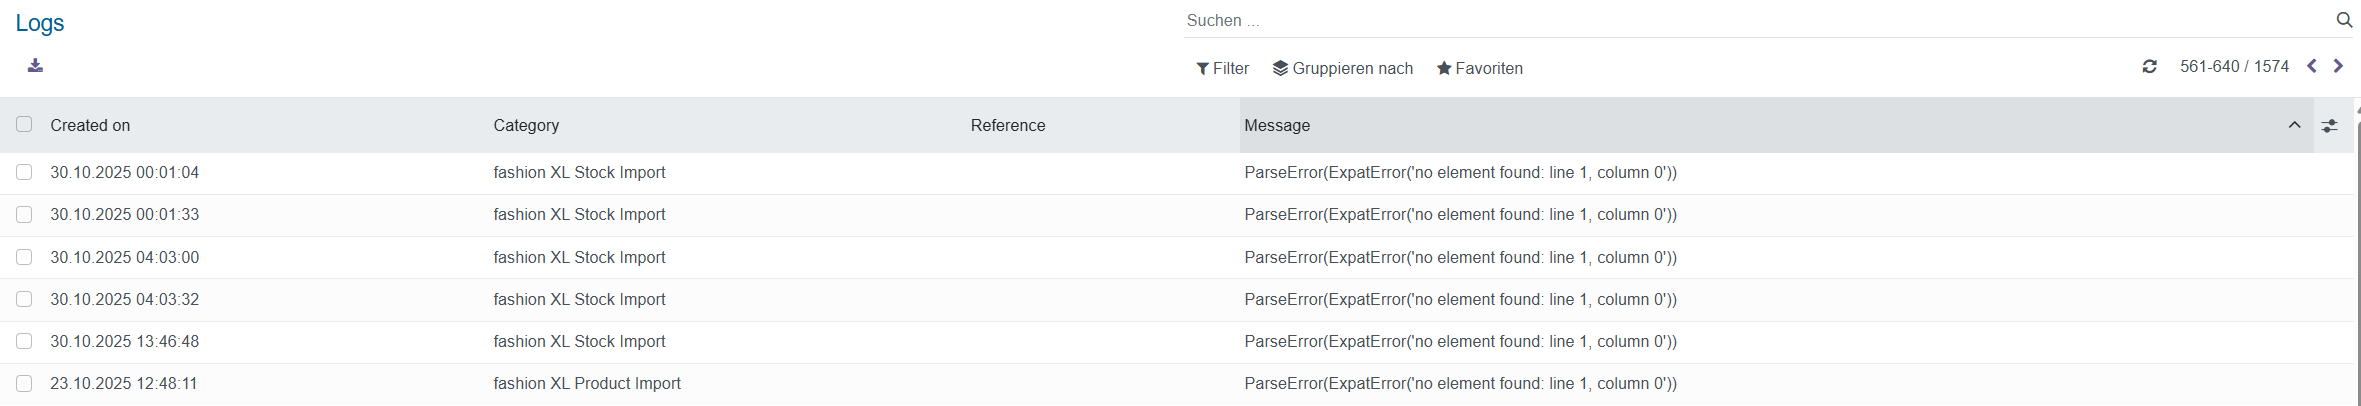The image size is (2361, 406).
Task: Expand the Gruppieren nach menu
Action: tap(1342, 68)
